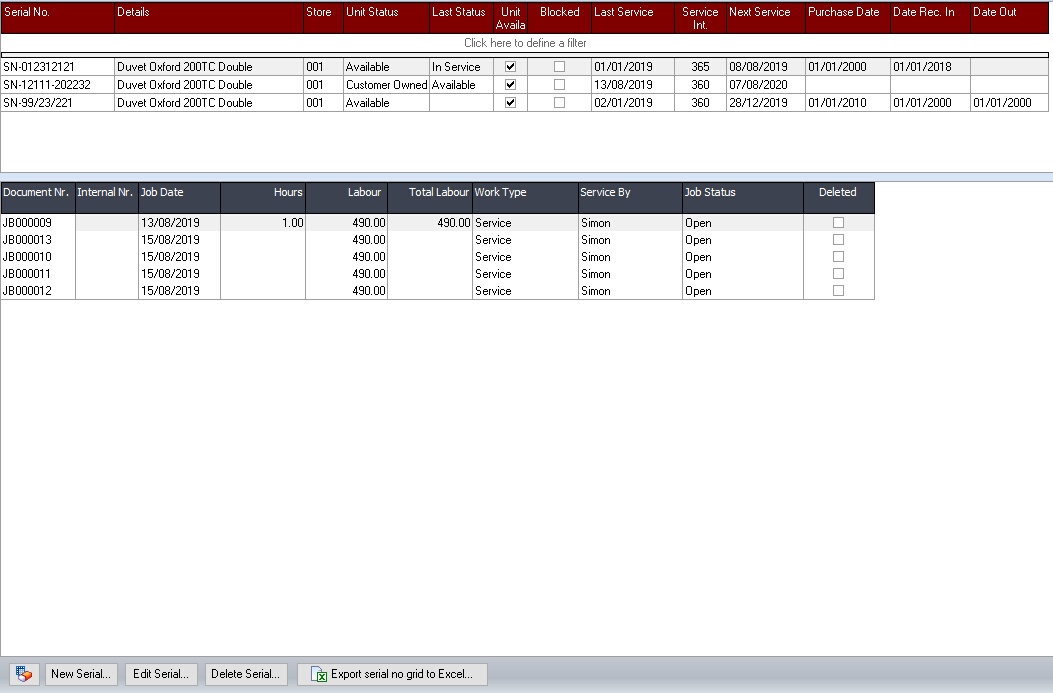Screen dimensions: 1053x693
Task: Tick the Deleted checkbox for JB000009
Action: pos(838,223)
